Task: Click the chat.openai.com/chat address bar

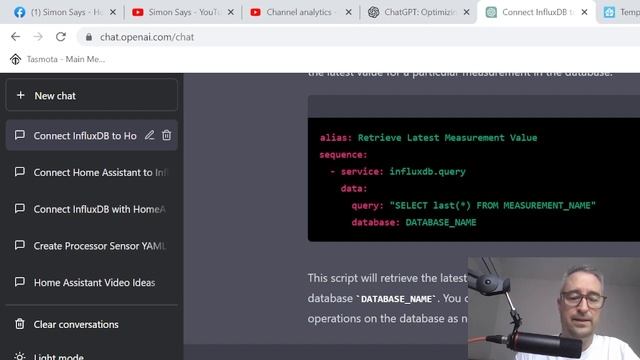Action: [359, 37]
